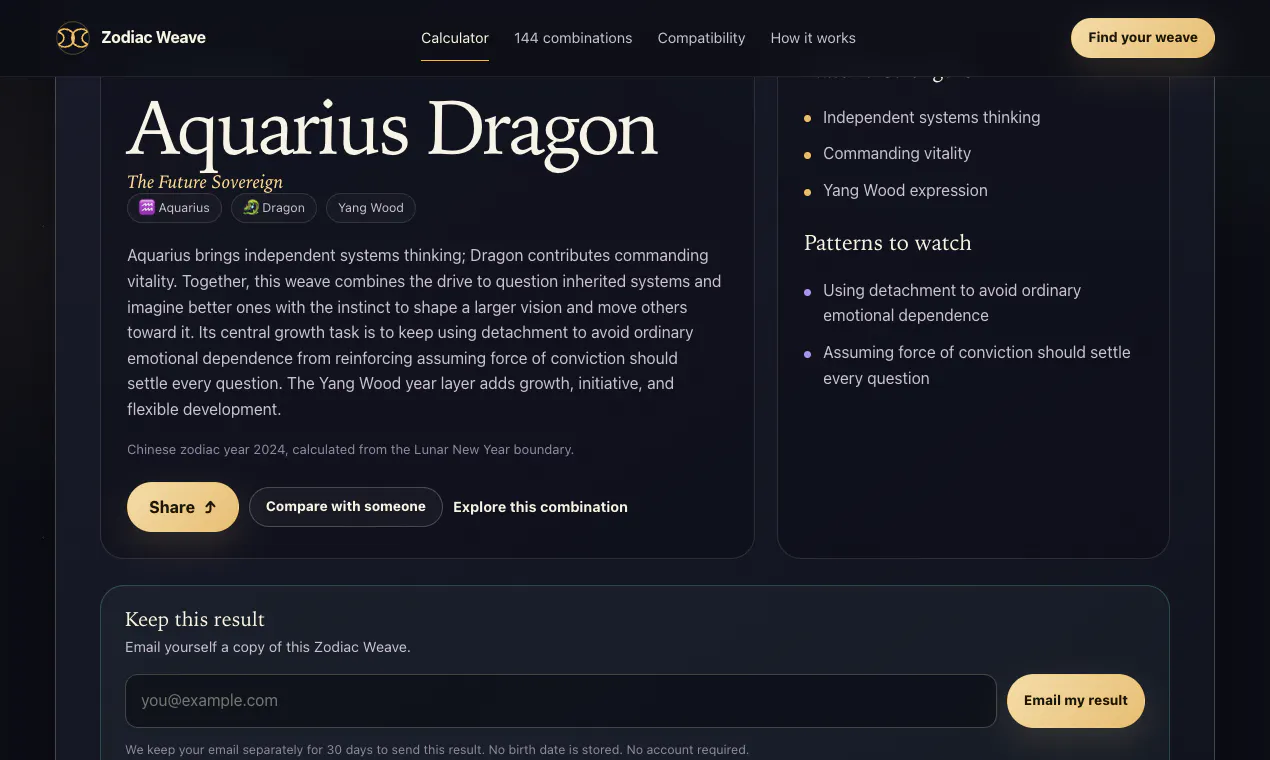
Task: Click the Zodiac Weave logo icon
Action: [x=73, y=38]
